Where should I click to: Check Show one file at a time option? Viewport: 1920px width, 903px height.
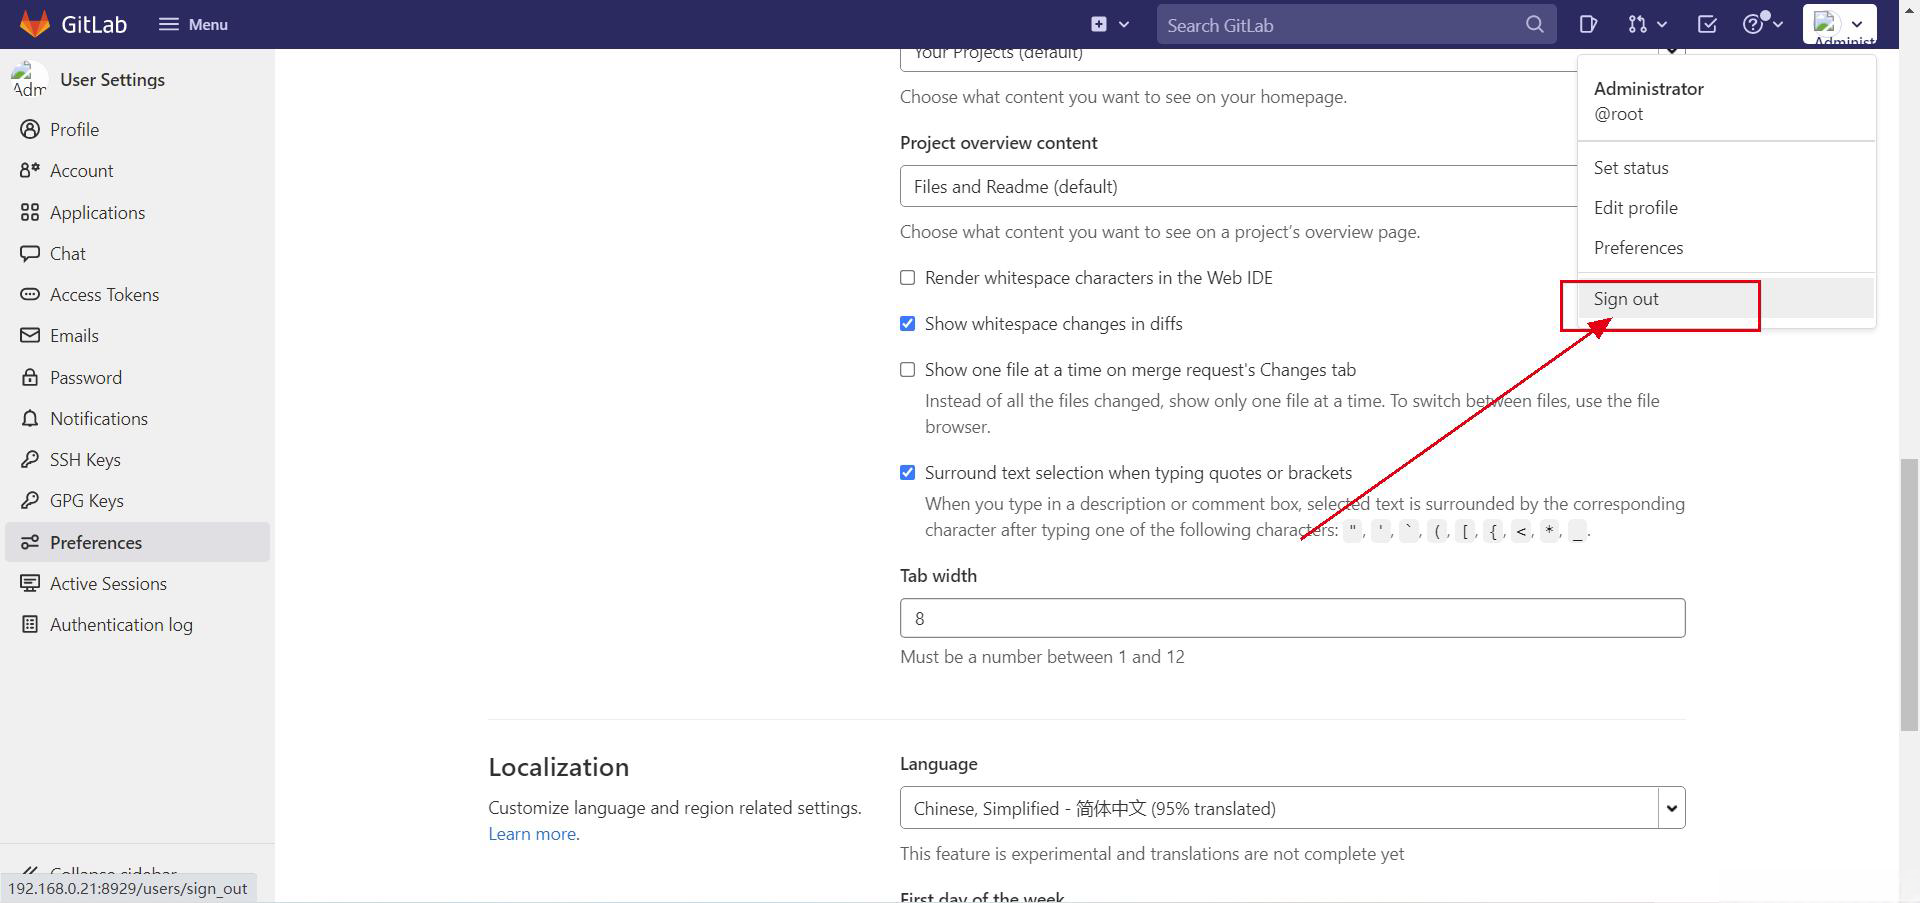tap(907, 370)
